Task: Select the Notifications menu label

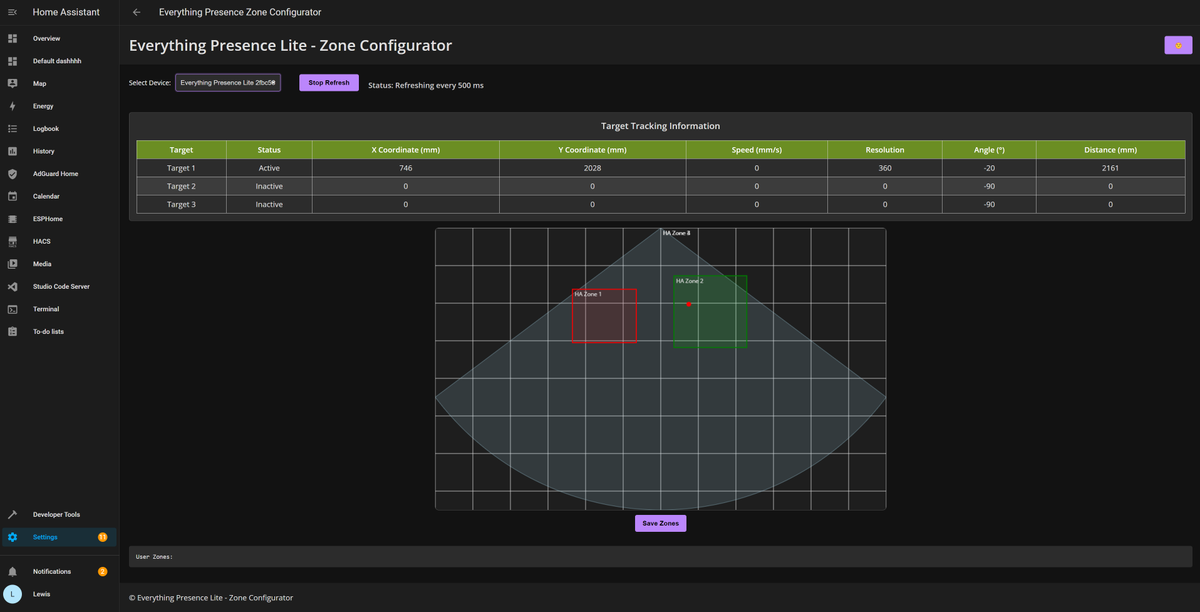Action: [x=52, y=572]
